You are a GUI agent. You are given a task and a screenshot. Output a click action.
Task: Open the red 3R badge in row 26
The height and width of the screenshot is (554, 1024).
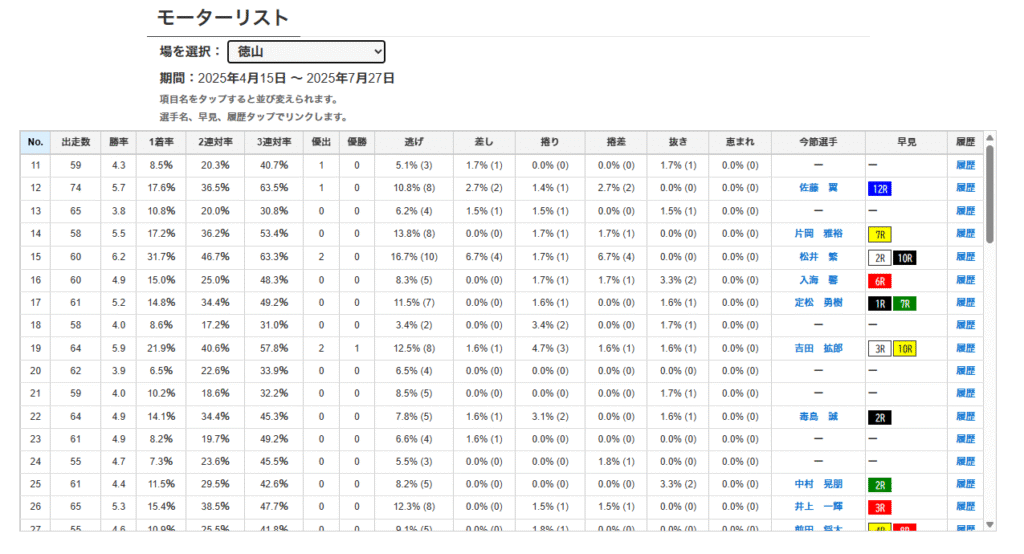880,508
